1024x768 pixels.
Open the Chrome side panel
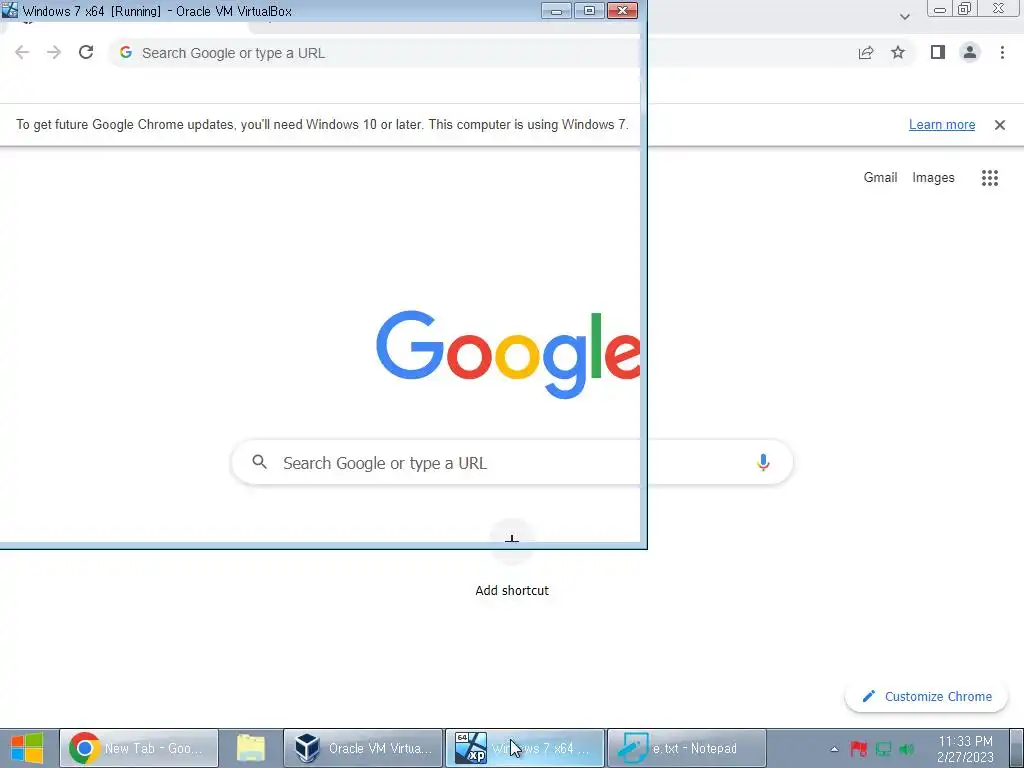938,52
